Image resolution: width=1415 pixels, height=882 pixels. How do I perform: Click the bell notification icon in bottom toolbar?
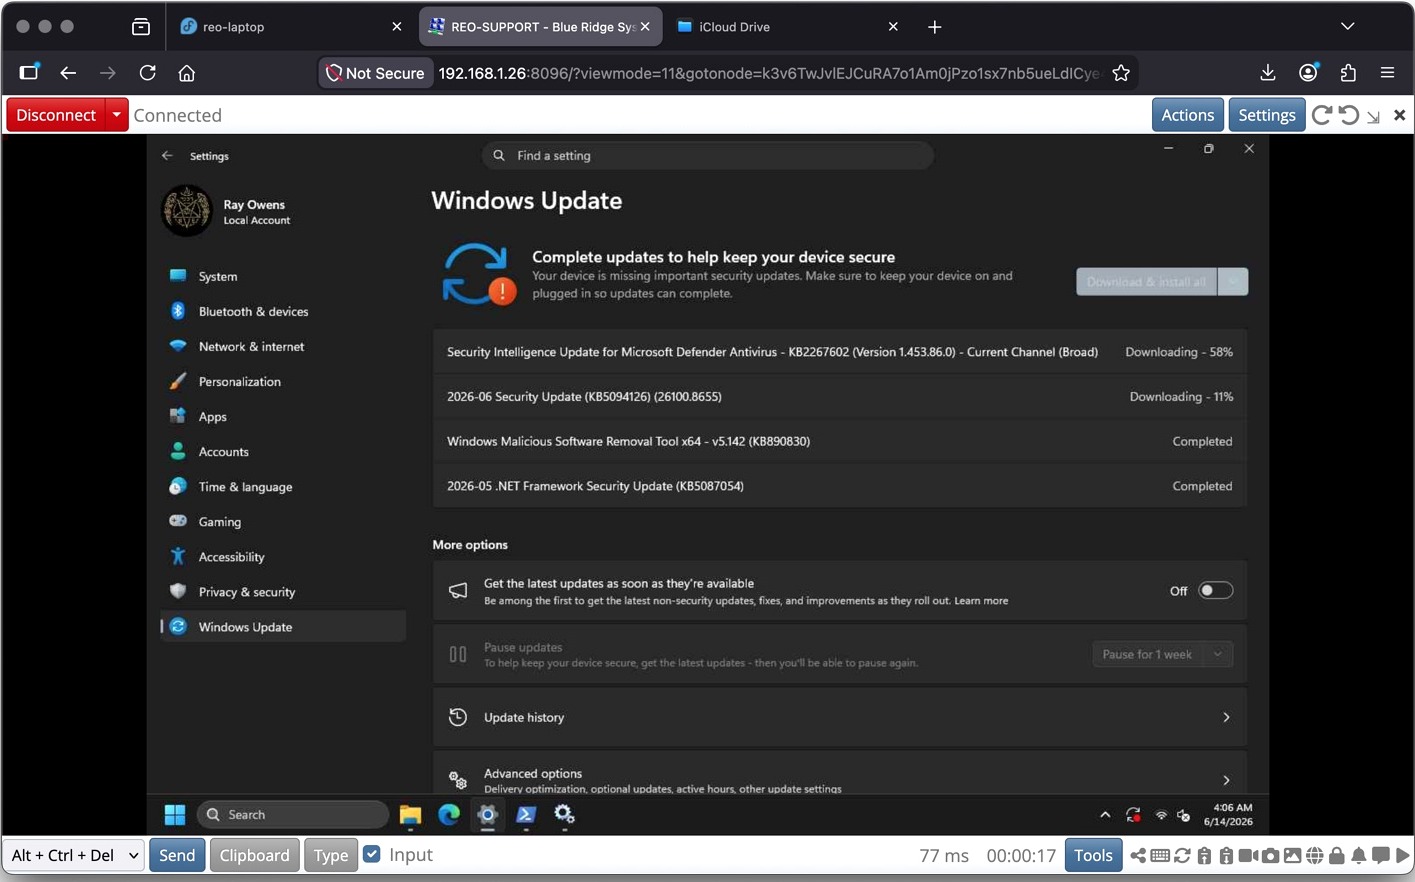pyautogui.click(x=1359, y=855)
